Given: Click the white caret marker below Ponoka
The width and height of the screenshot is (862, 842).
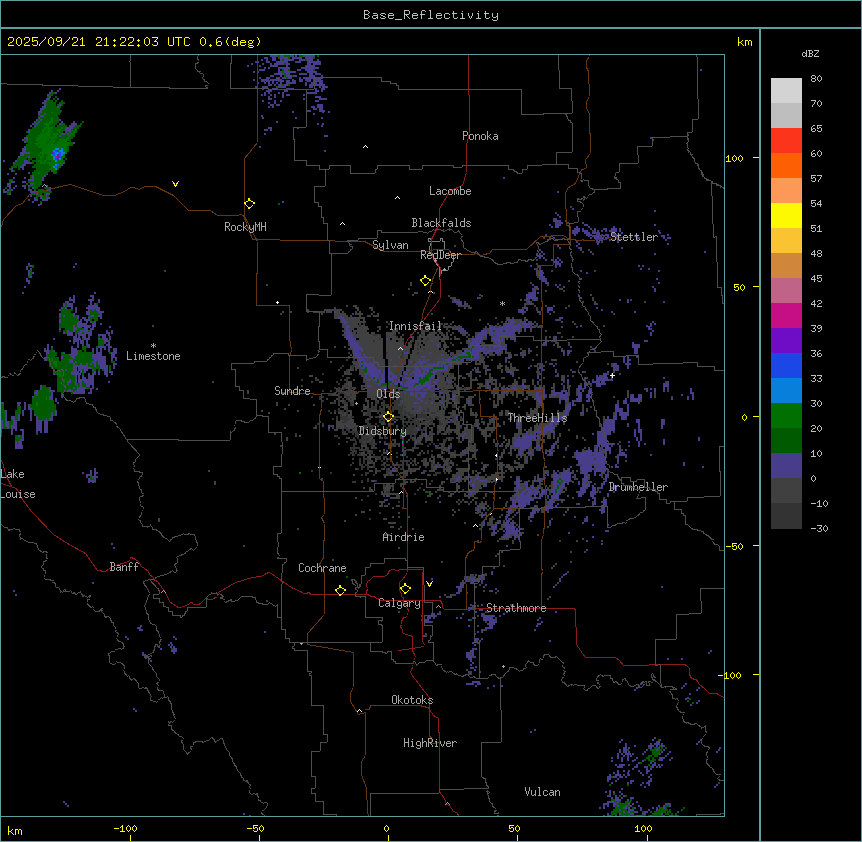Looking at the screenshot, I should click(365, 147).
